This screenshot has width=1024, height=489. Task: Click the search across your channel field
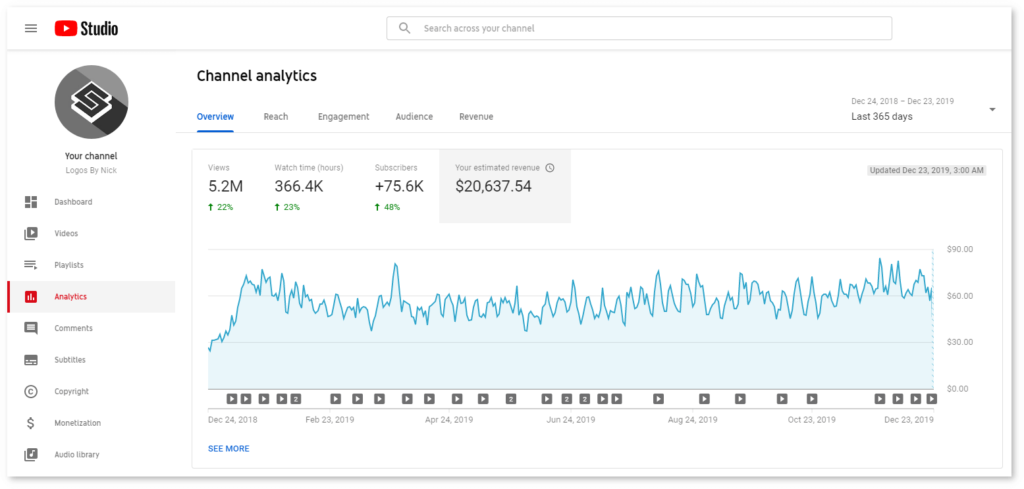pyautogui.click(x=640, y=28)
